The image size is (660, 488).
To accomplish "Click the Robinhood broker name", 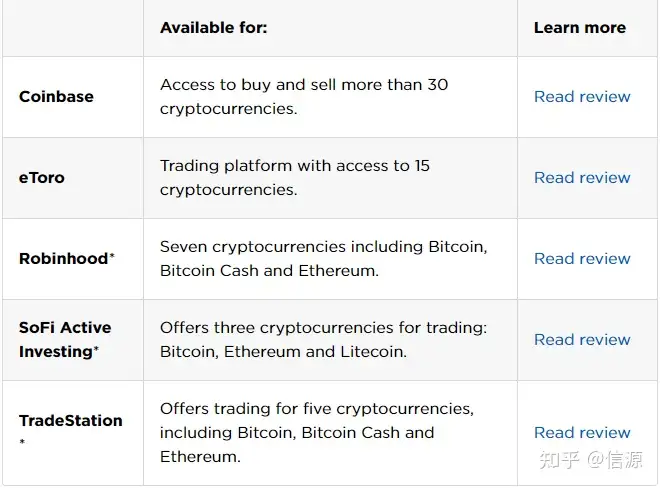I will pyautogui.click(x=63, y=259).
